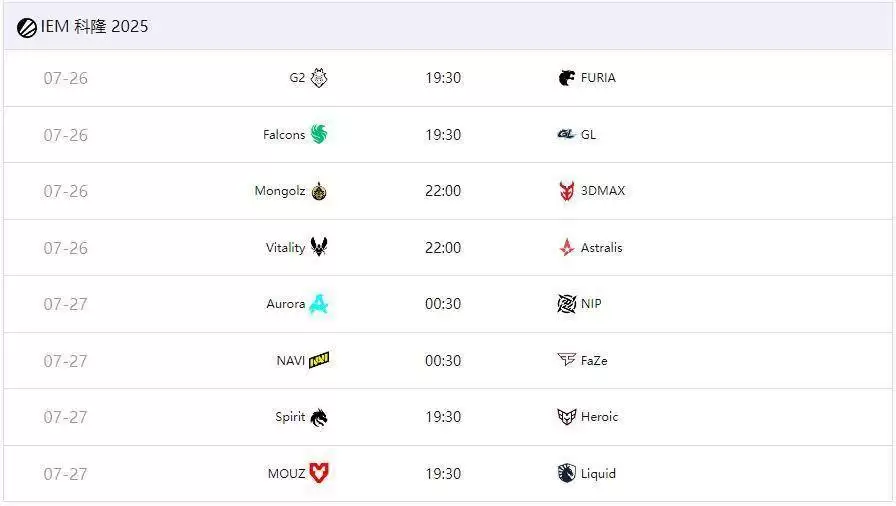Click the G2 team logo

point(319,78)
